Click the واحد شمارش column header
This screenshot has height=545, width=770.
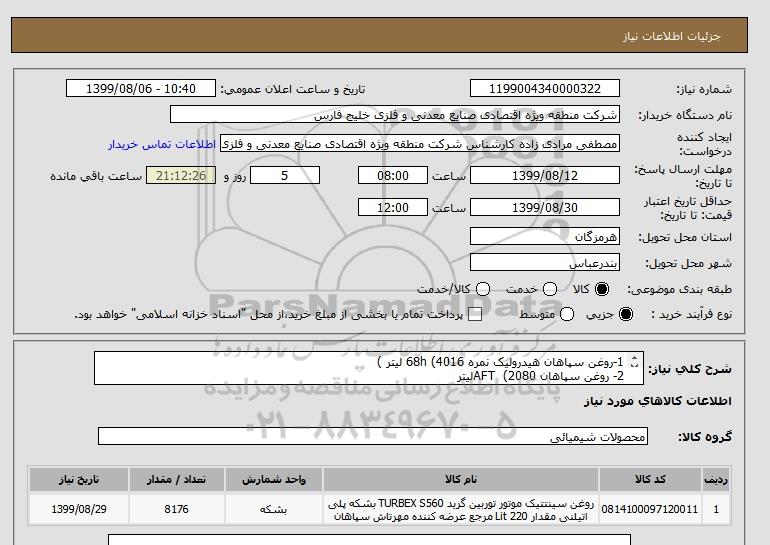(274, 479)
